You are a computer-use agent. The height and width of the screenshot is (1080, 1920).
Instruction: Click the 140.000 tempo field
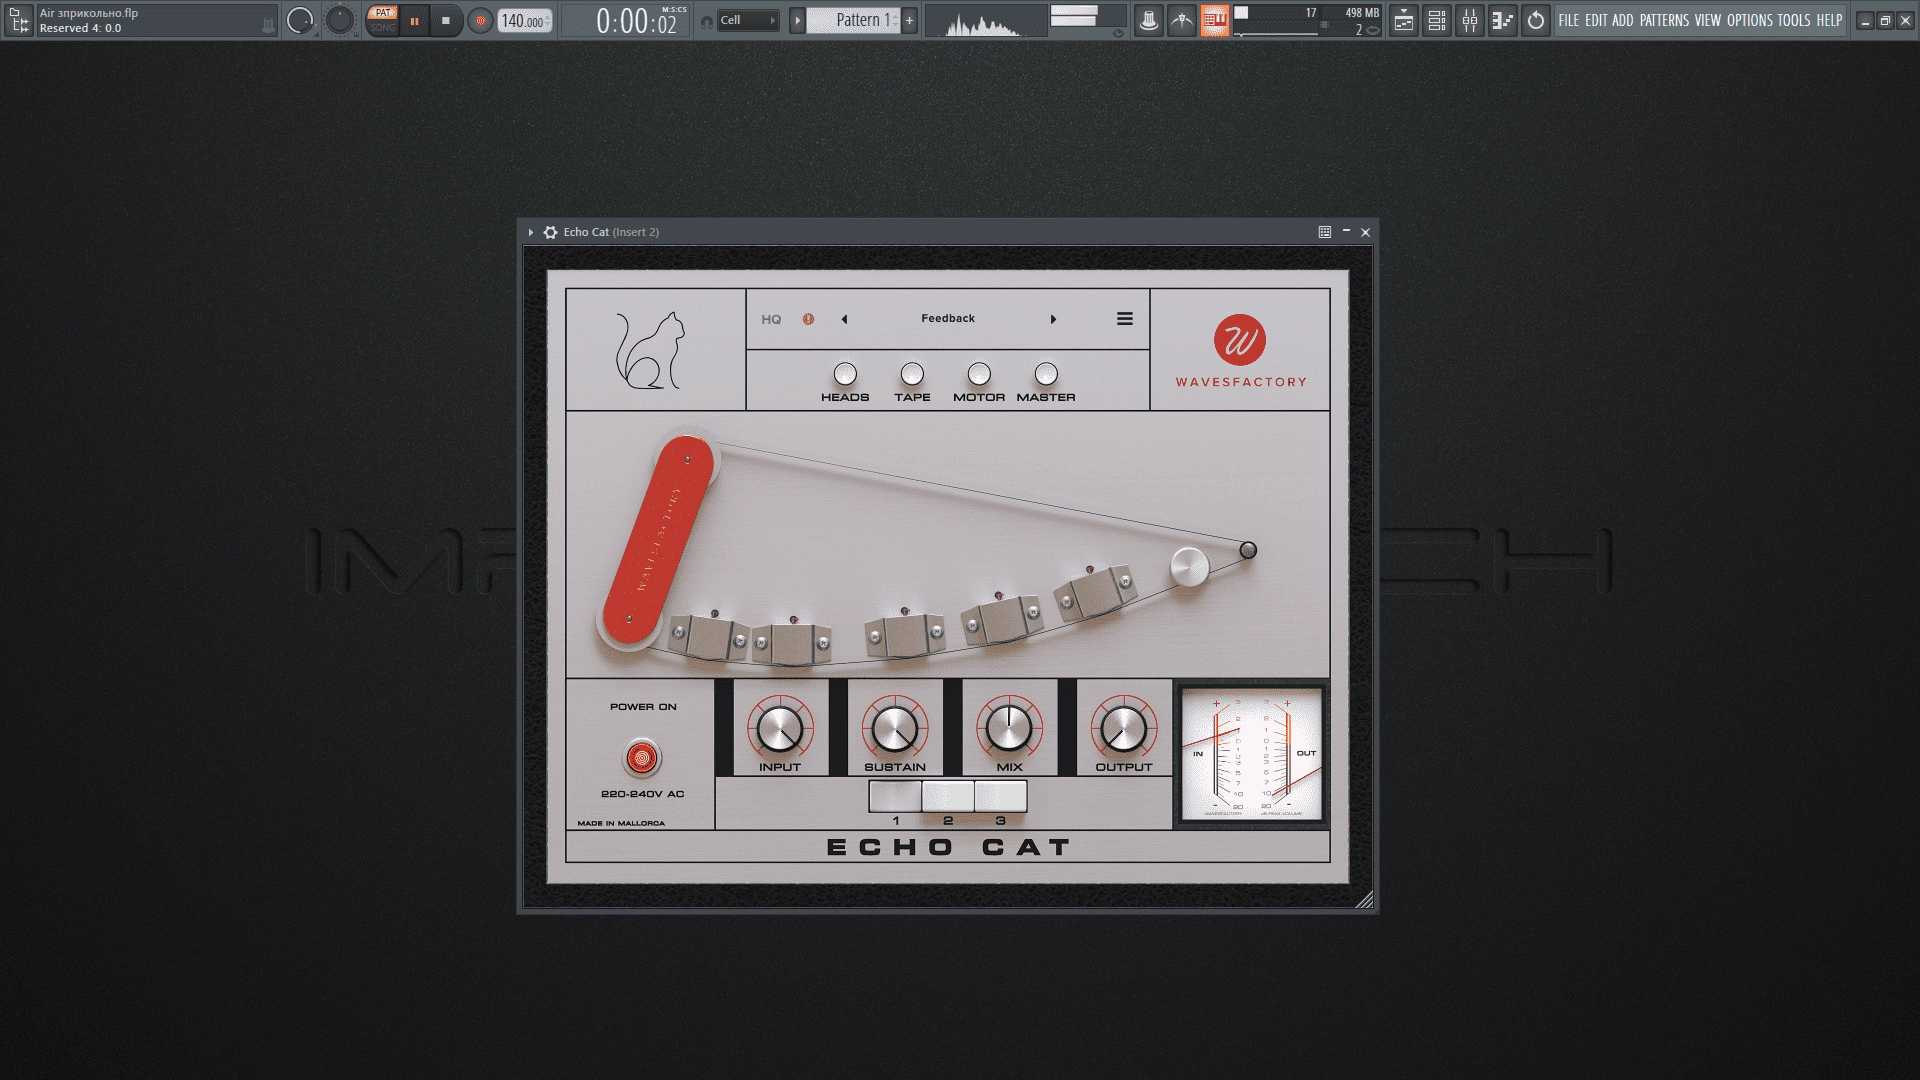coord(525,21)
